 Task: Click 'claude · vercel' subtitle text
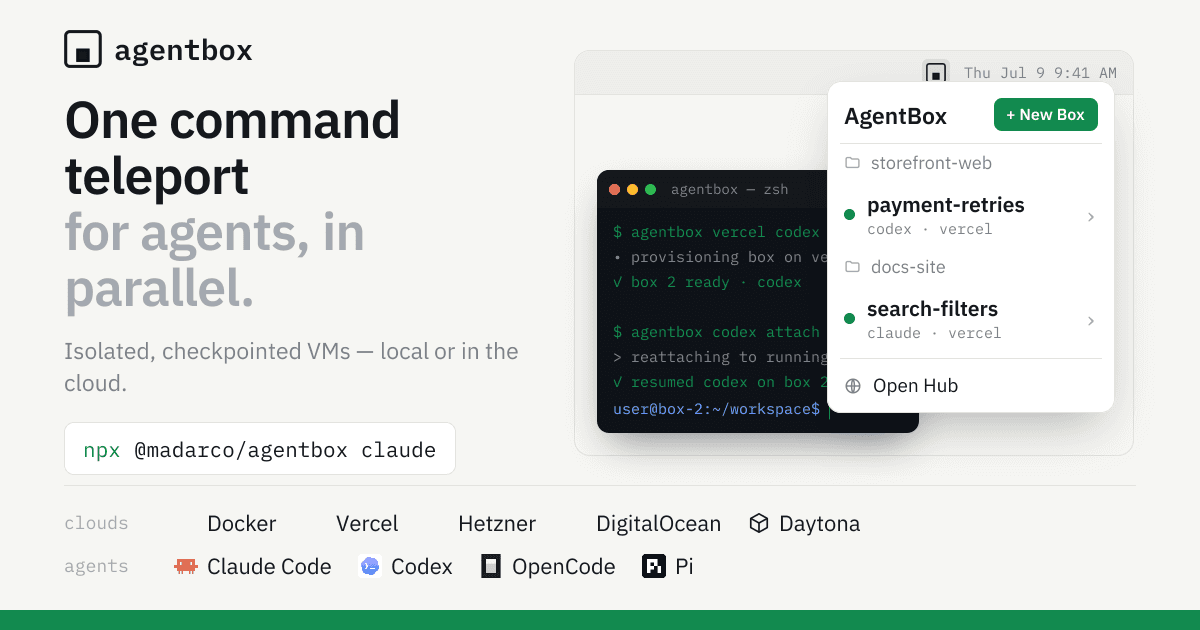click(x=934, y=333)
